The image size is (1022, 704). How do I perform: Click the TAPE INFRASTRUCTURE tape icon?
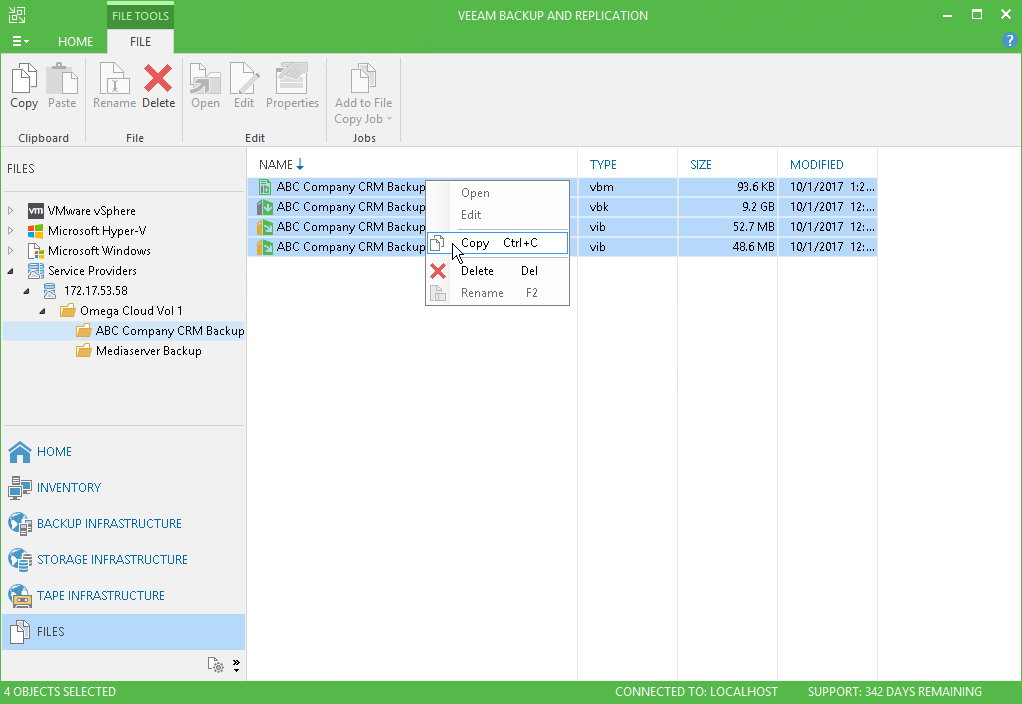point(20,595)
